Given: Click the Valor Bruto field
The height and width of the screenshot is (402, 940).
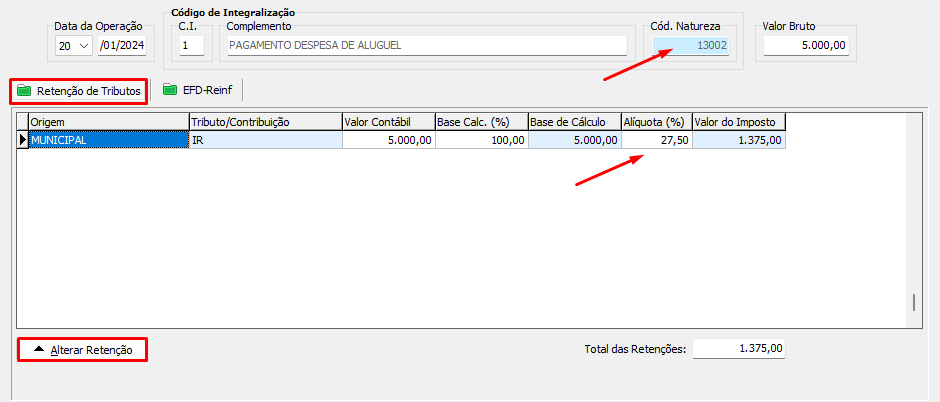Looking at the screenshot, I should coord(806,45).
